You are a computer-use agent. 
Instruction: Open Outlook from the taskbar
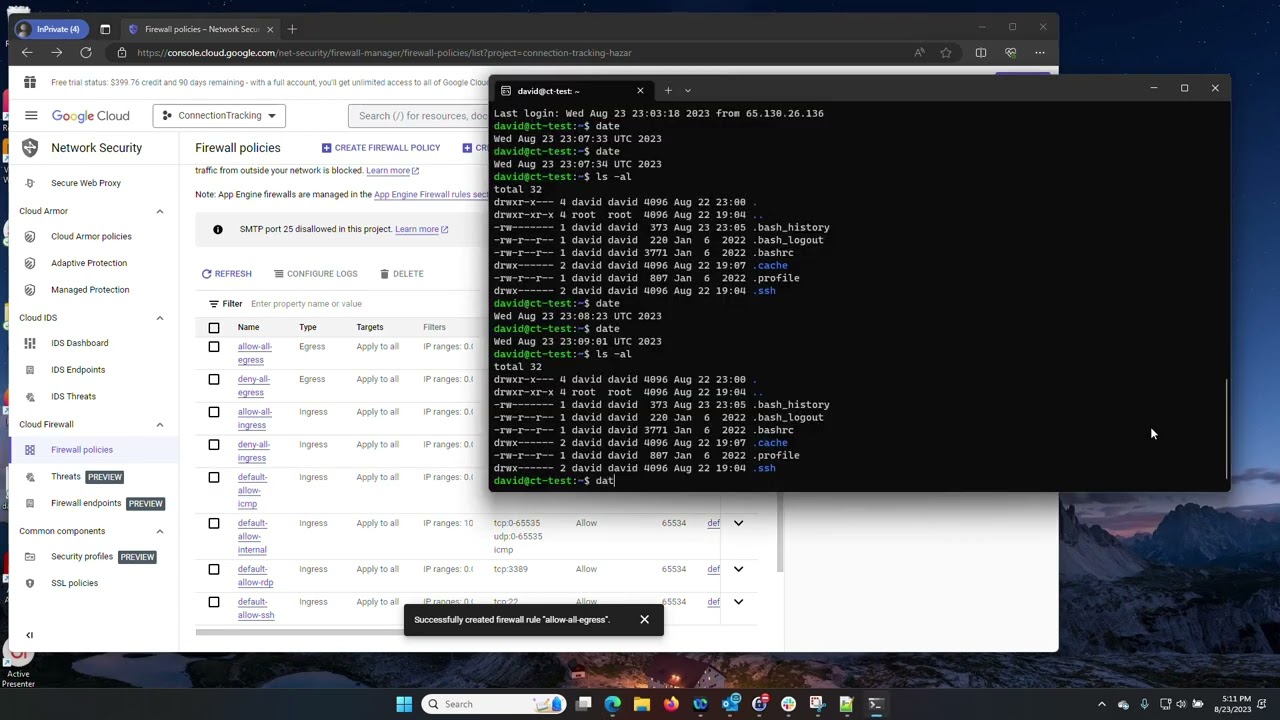pos(730,704)
